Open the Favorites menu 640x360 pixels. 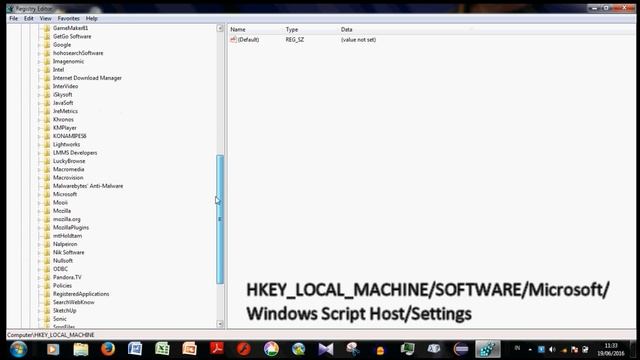68,18
